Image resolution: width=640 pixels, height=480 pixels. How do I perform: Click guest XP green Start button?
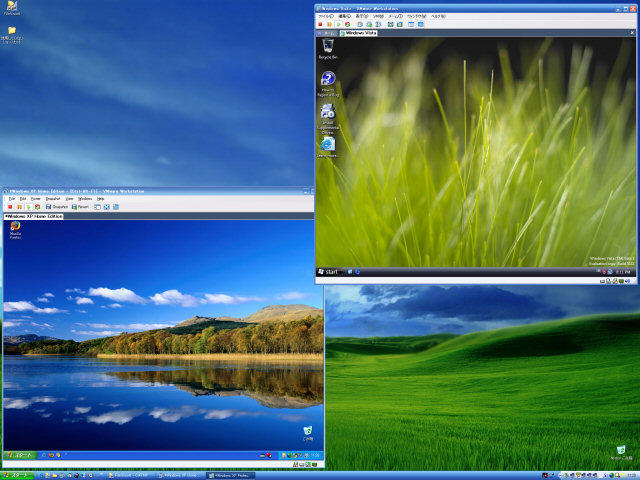click(x=20, y=455)
